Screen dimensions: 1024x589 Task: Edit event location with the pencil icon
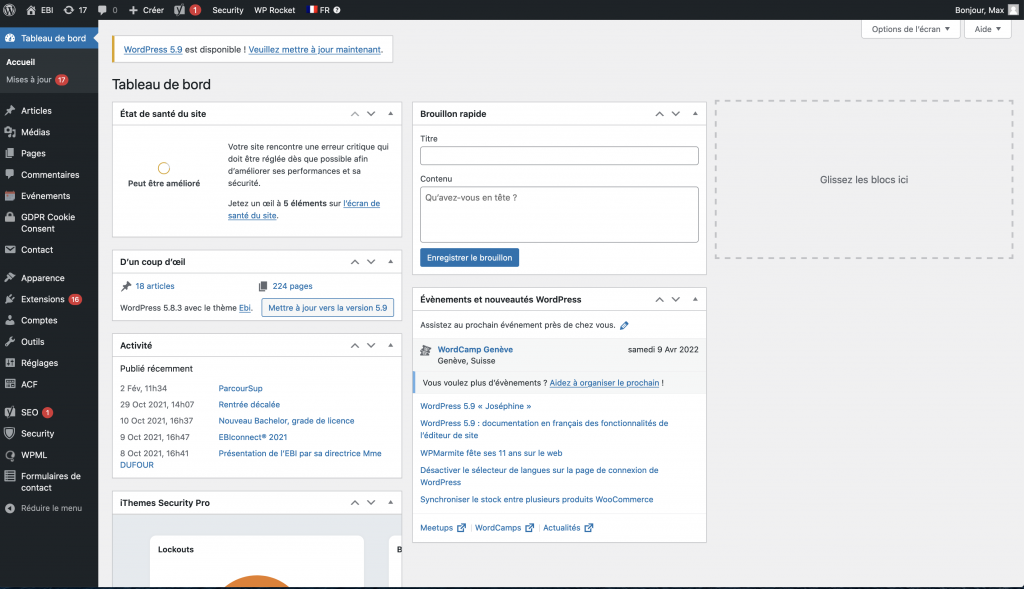pyautogui.click(x=624, y=325)
